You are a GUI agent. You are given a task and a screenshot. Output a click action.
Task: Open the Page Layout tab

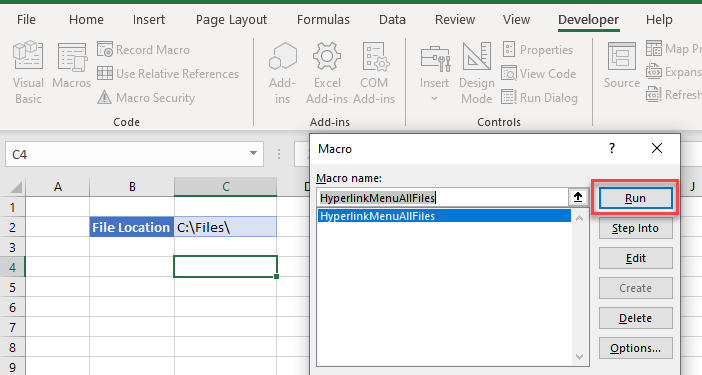pos(231,20)
